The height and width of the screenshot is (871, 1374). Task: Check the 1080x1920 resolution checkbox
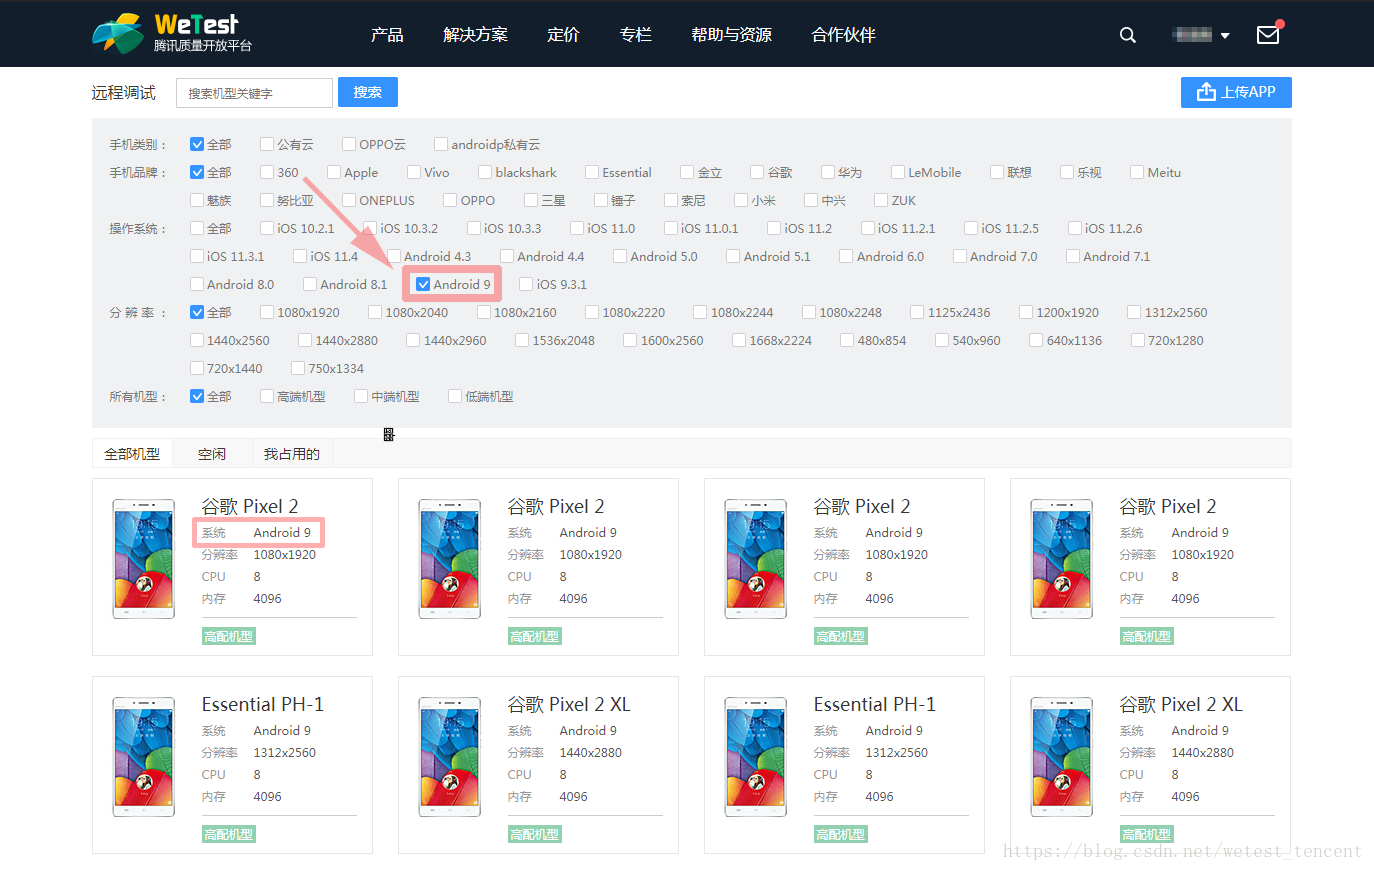(267, 312)
